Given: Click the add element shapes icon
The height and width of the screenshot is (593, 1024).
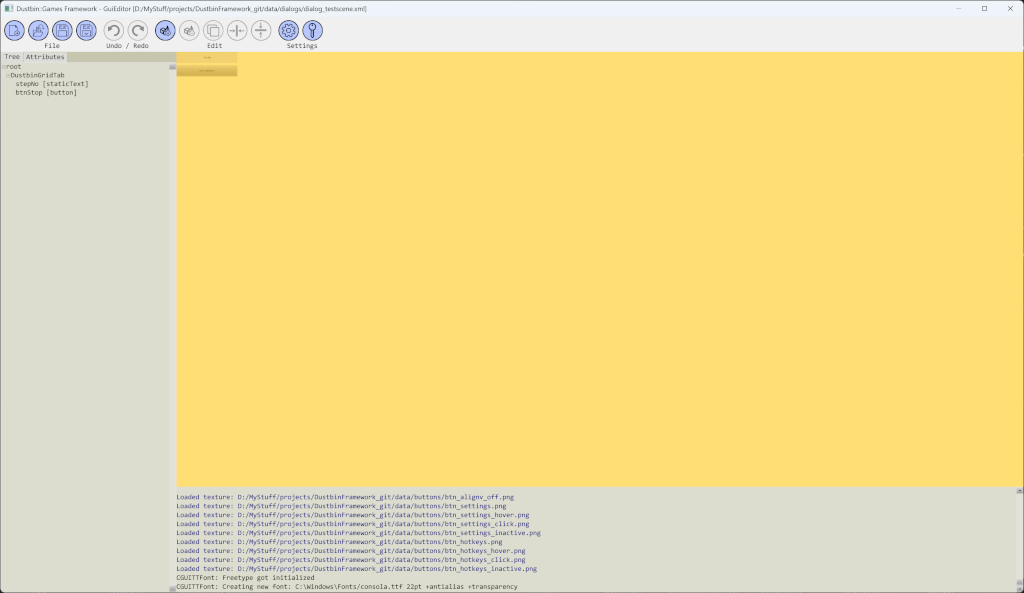Looking at the screenshot, I should (165, 31).
